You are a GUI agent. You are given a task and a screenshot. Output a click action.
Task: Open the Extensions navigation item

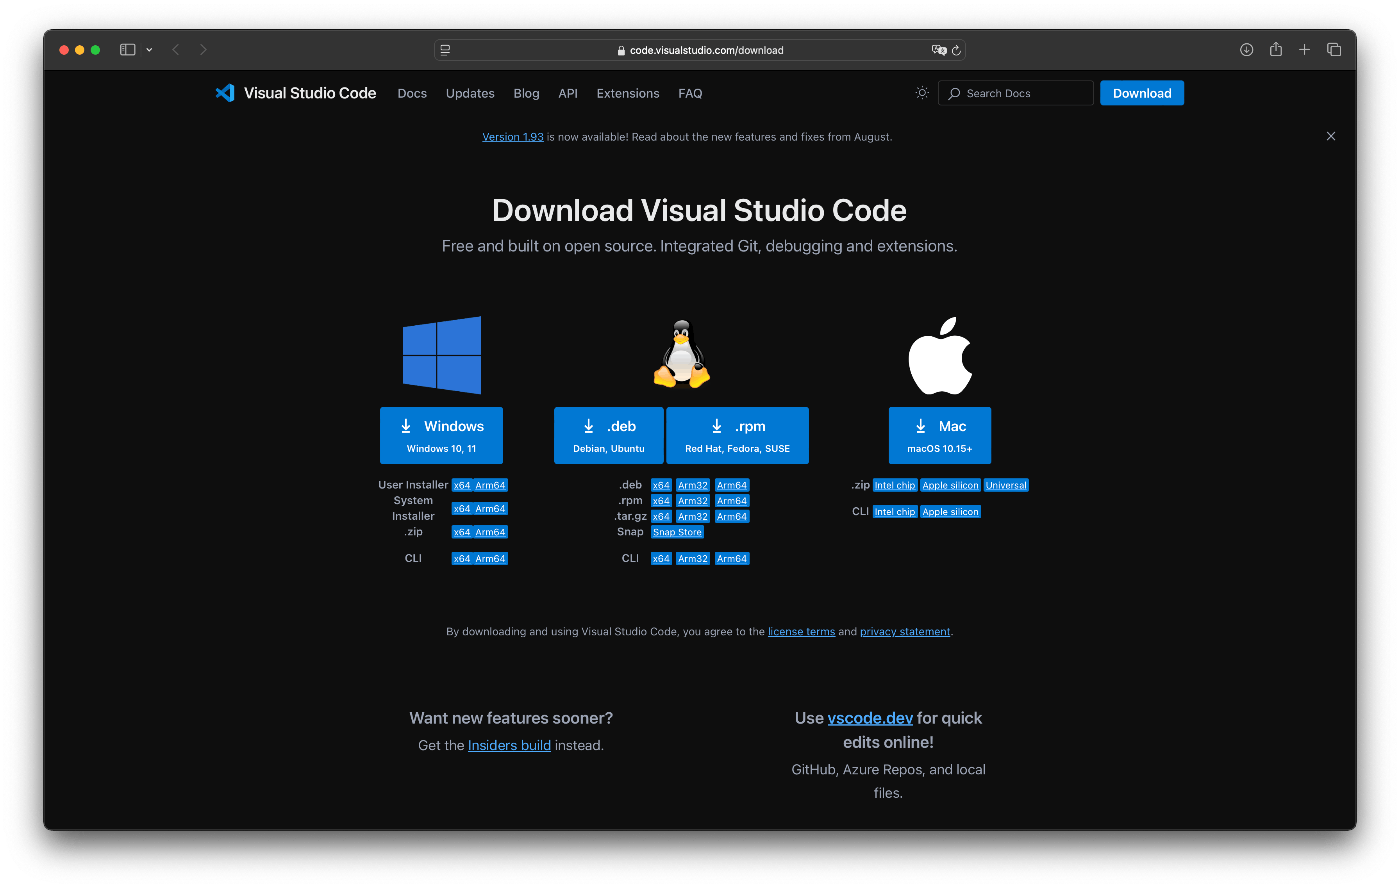point(628,94)
